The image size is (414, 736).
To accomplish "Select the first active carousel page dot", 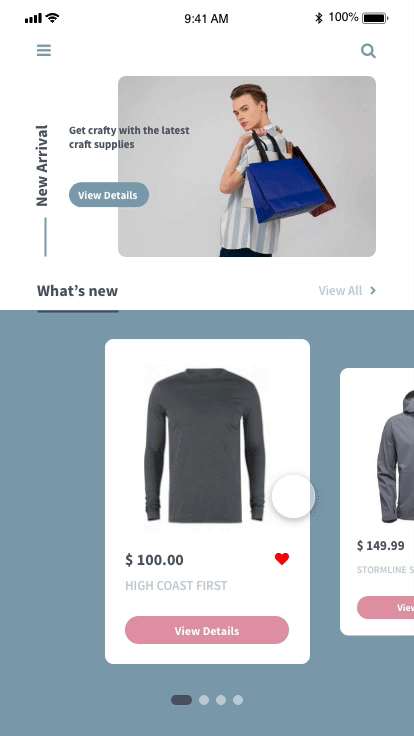I will (x=181, y=700).
